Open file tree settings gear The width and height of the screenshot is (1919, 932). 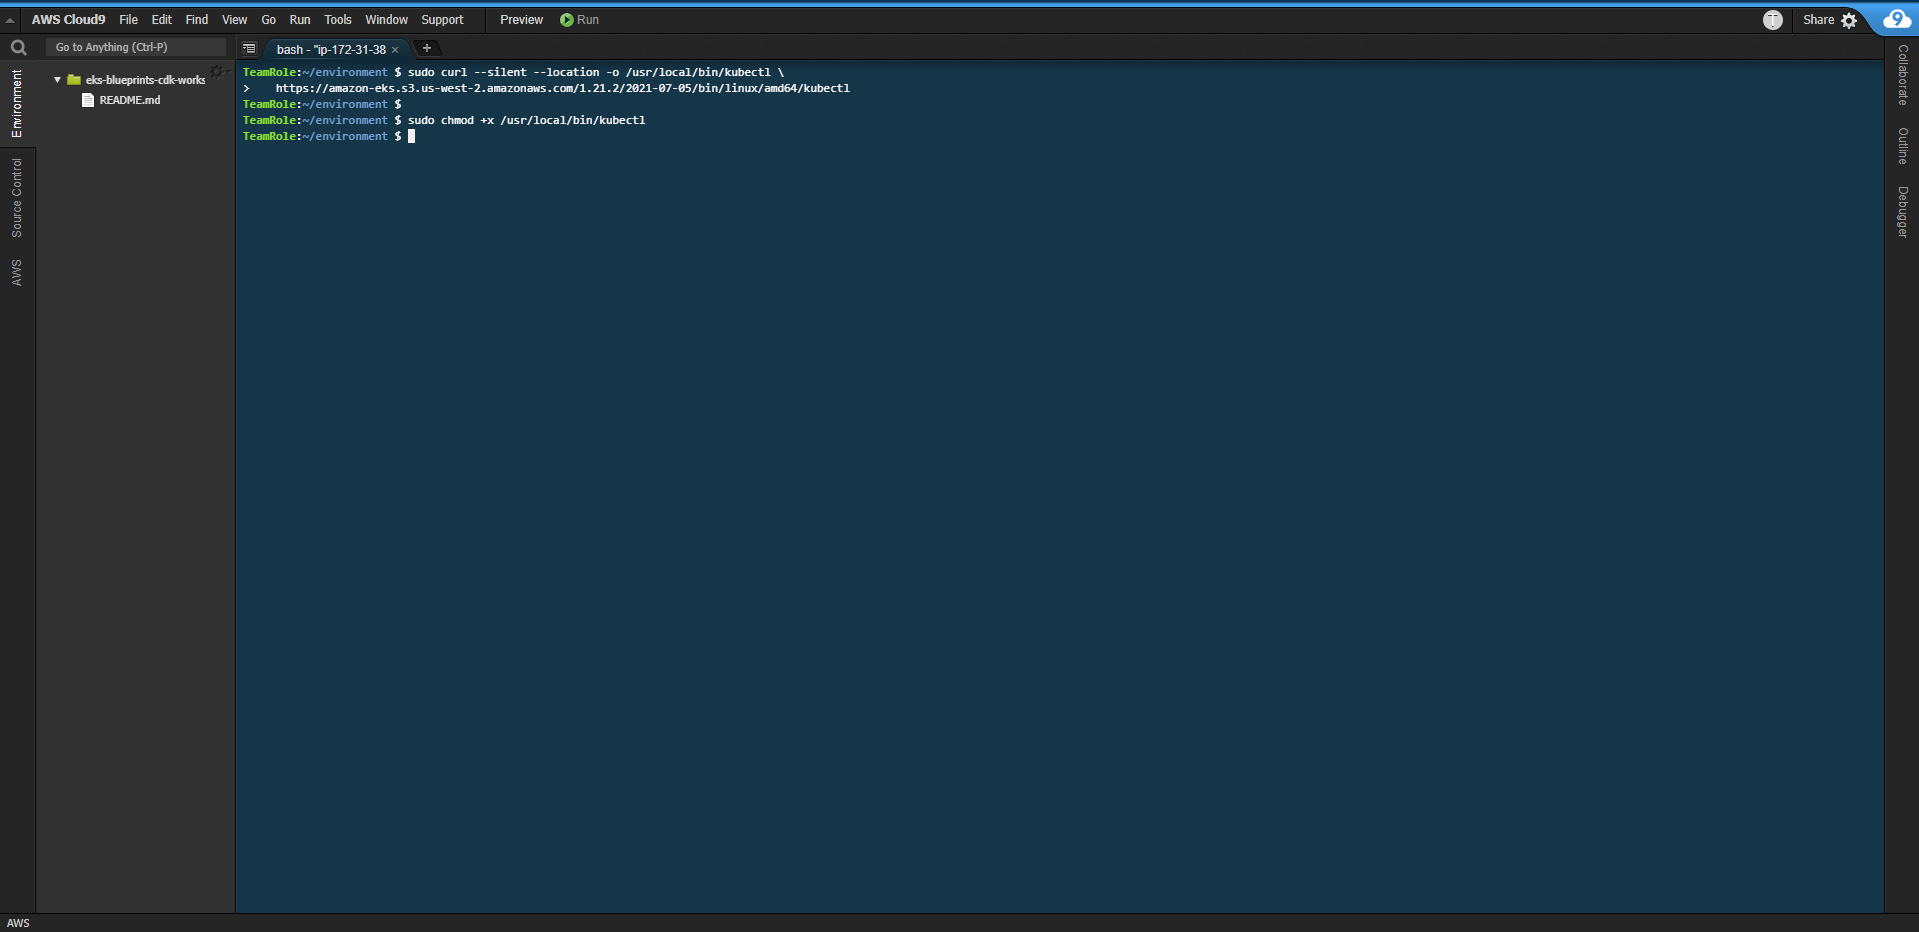tap(216, 72)
